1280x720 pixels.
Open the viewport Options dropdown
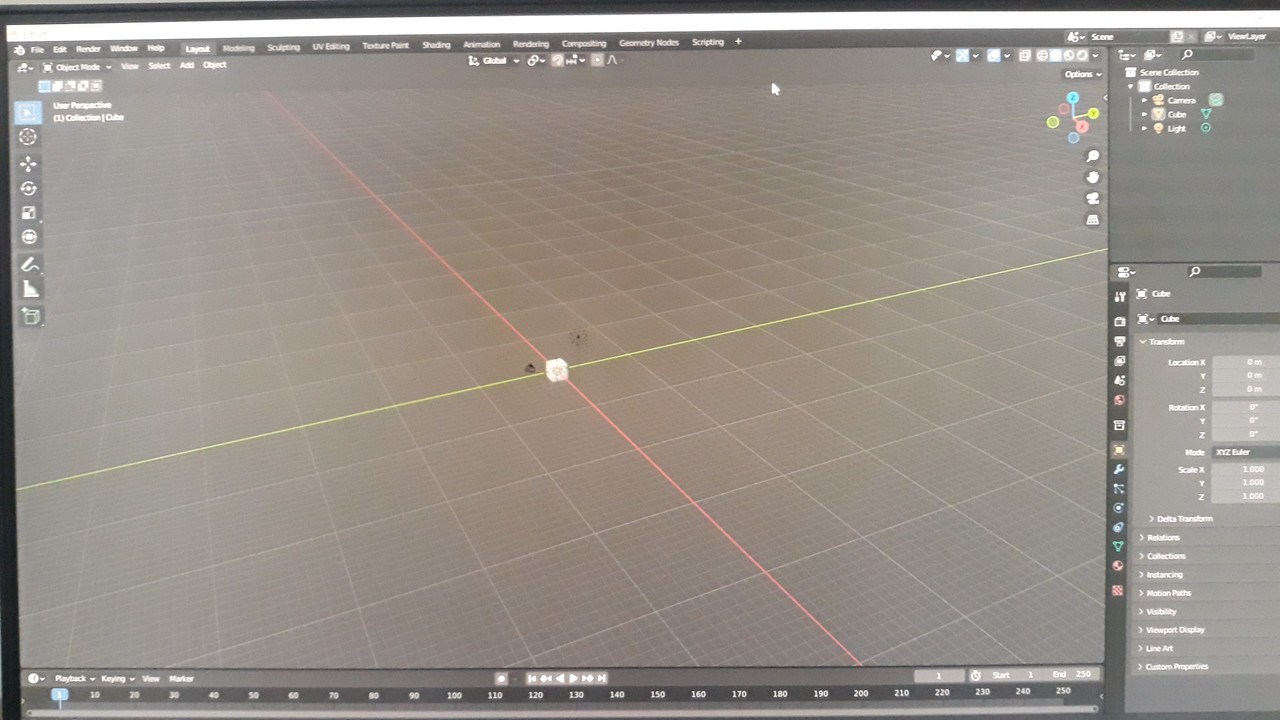pos(1082,74)
